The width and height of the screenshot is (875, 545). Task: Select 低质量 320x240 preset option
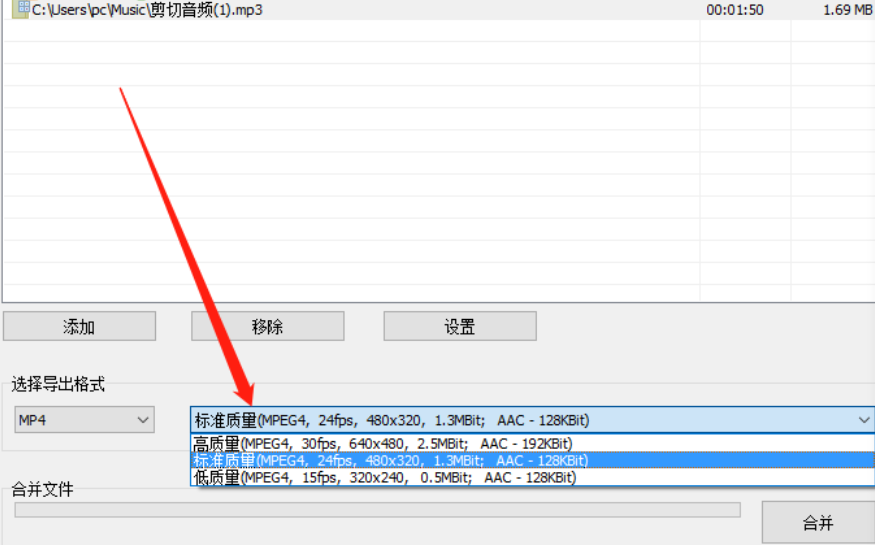tap(532, 478)
